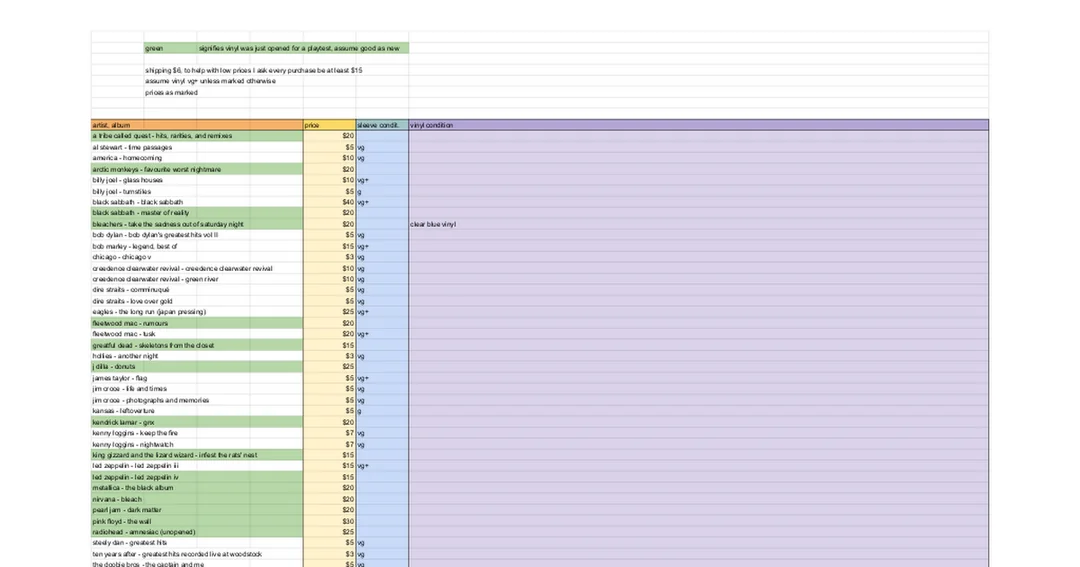Select 'billy joel - glass houses' cell
Image resolution: width=1080 pixels, height=567 pixels.
(x=197, y=181)
